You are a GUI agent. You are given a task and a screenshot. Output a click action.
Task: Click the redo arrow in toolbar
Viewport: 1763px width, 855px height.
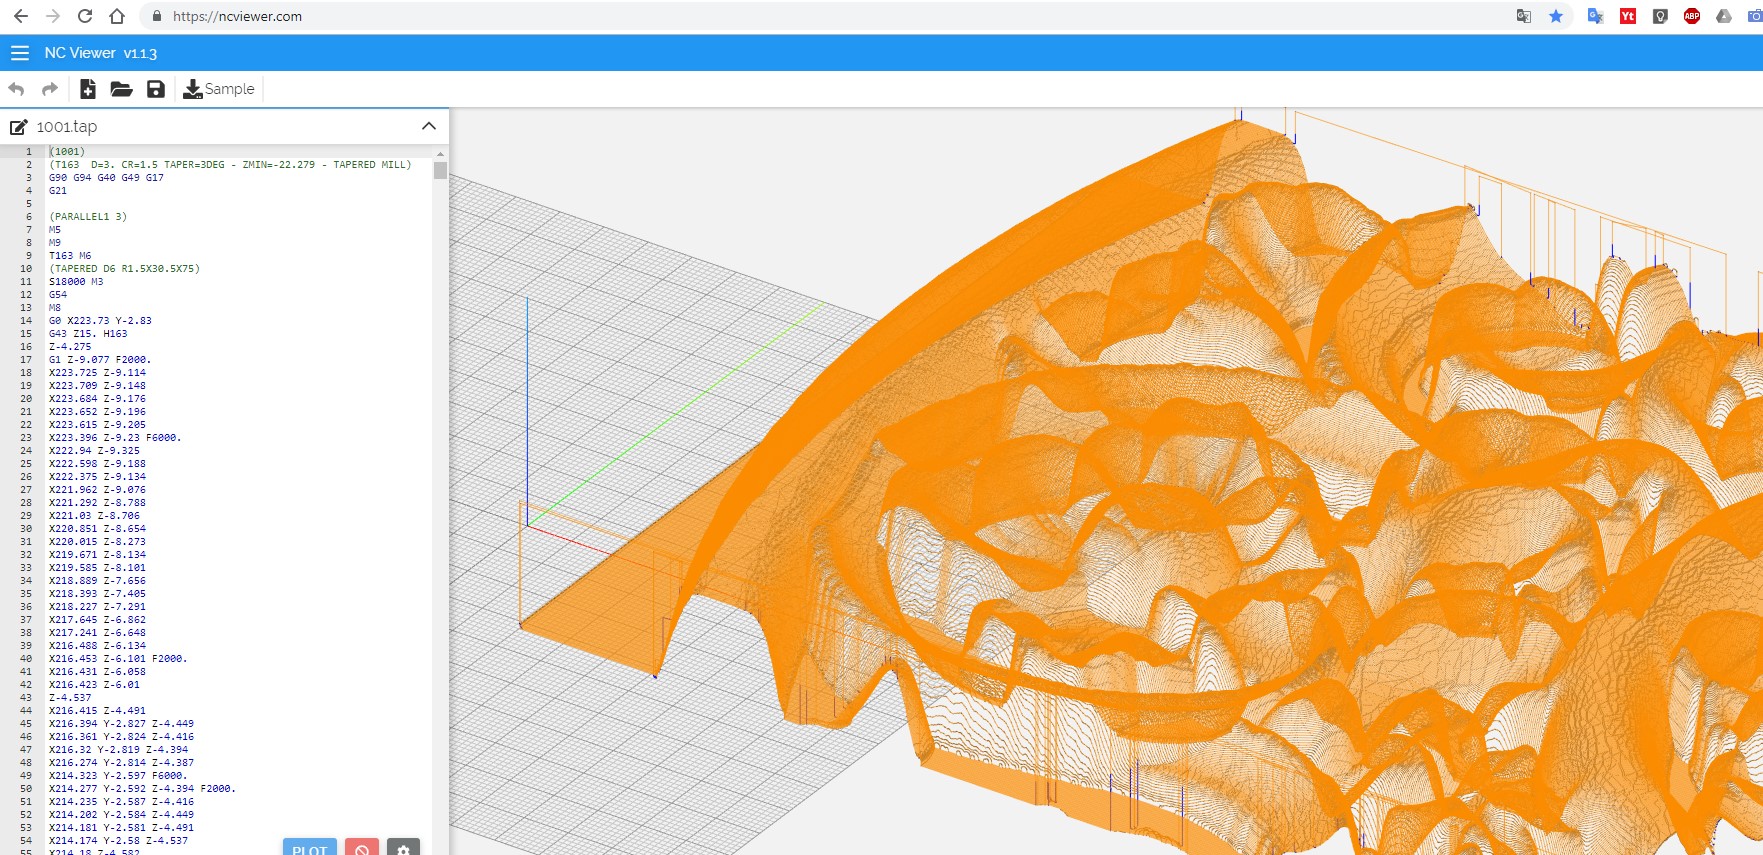pyautogui.click(x=49, y=89)
